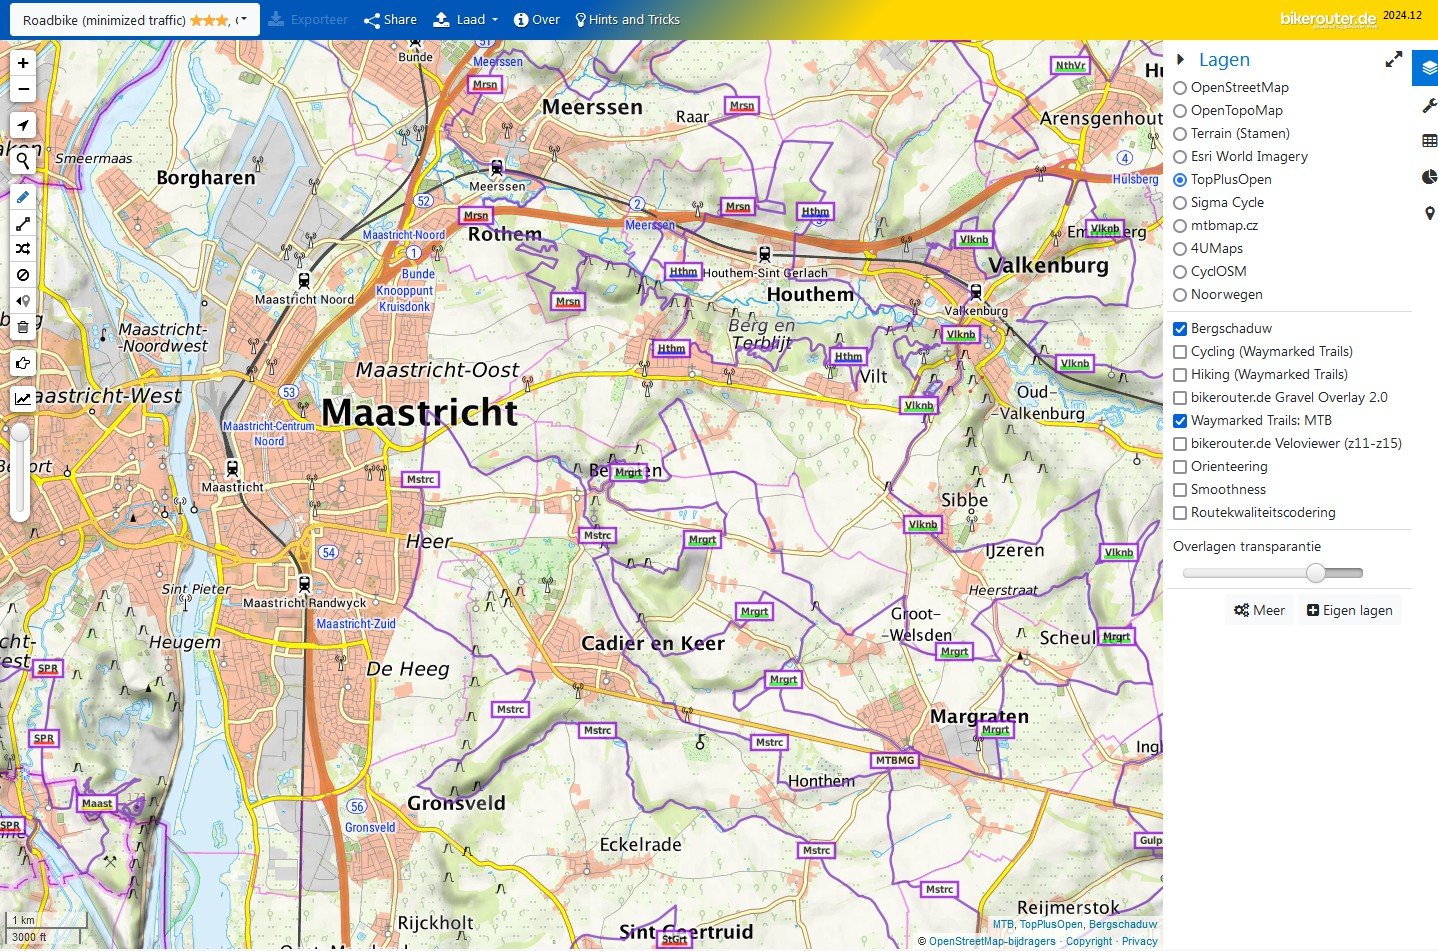Viewport: 1438px width, 951px height.
Task: Open the elevation chart icon
Action: point(23,399)
